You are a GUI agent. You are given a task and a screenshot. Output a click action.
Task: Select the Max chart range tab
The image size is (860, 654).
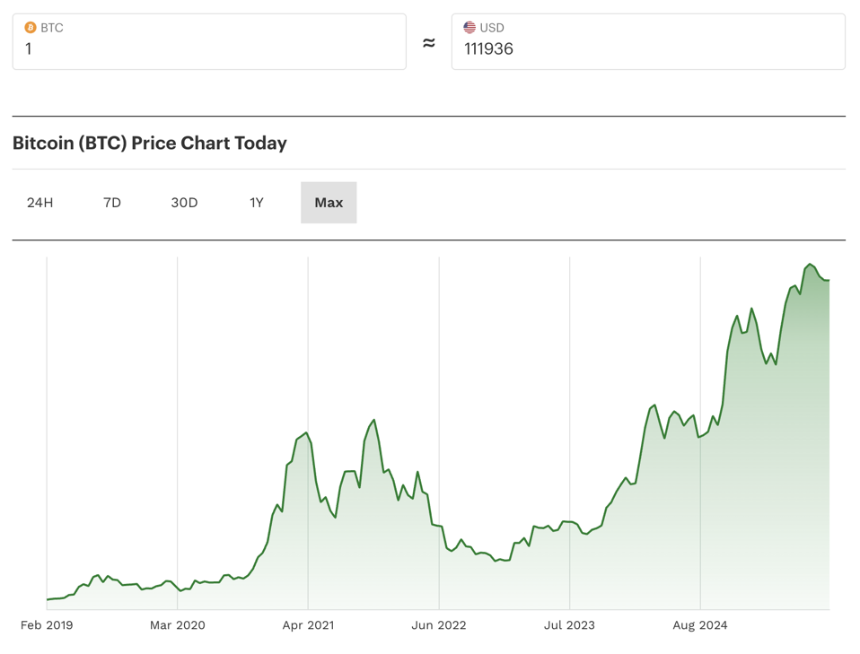329,202
